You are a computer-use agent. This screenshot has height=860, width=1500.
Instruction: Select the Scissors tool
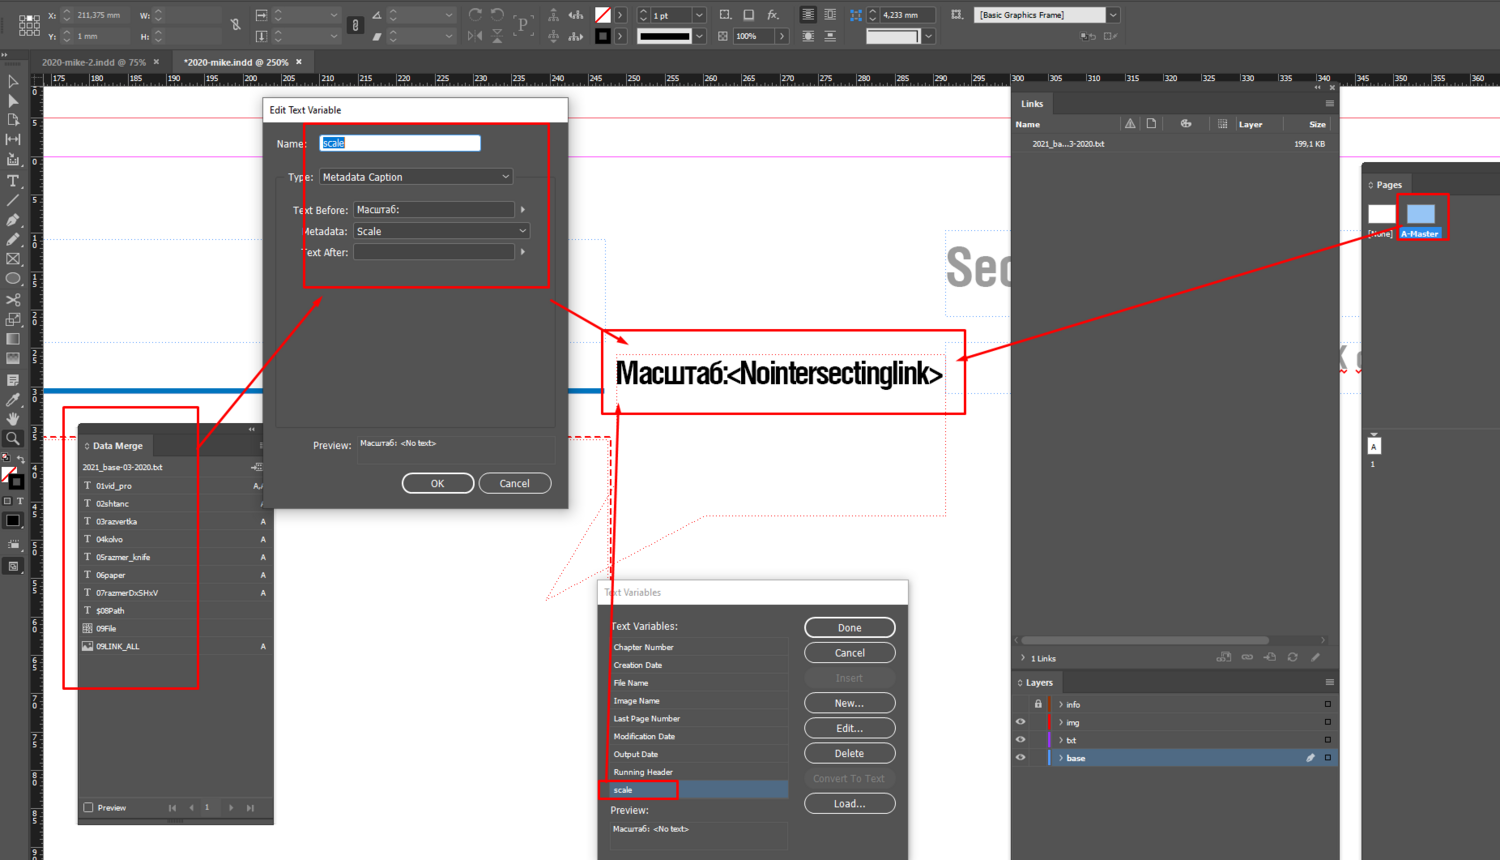pyautogui.click(x=13, y=300)
